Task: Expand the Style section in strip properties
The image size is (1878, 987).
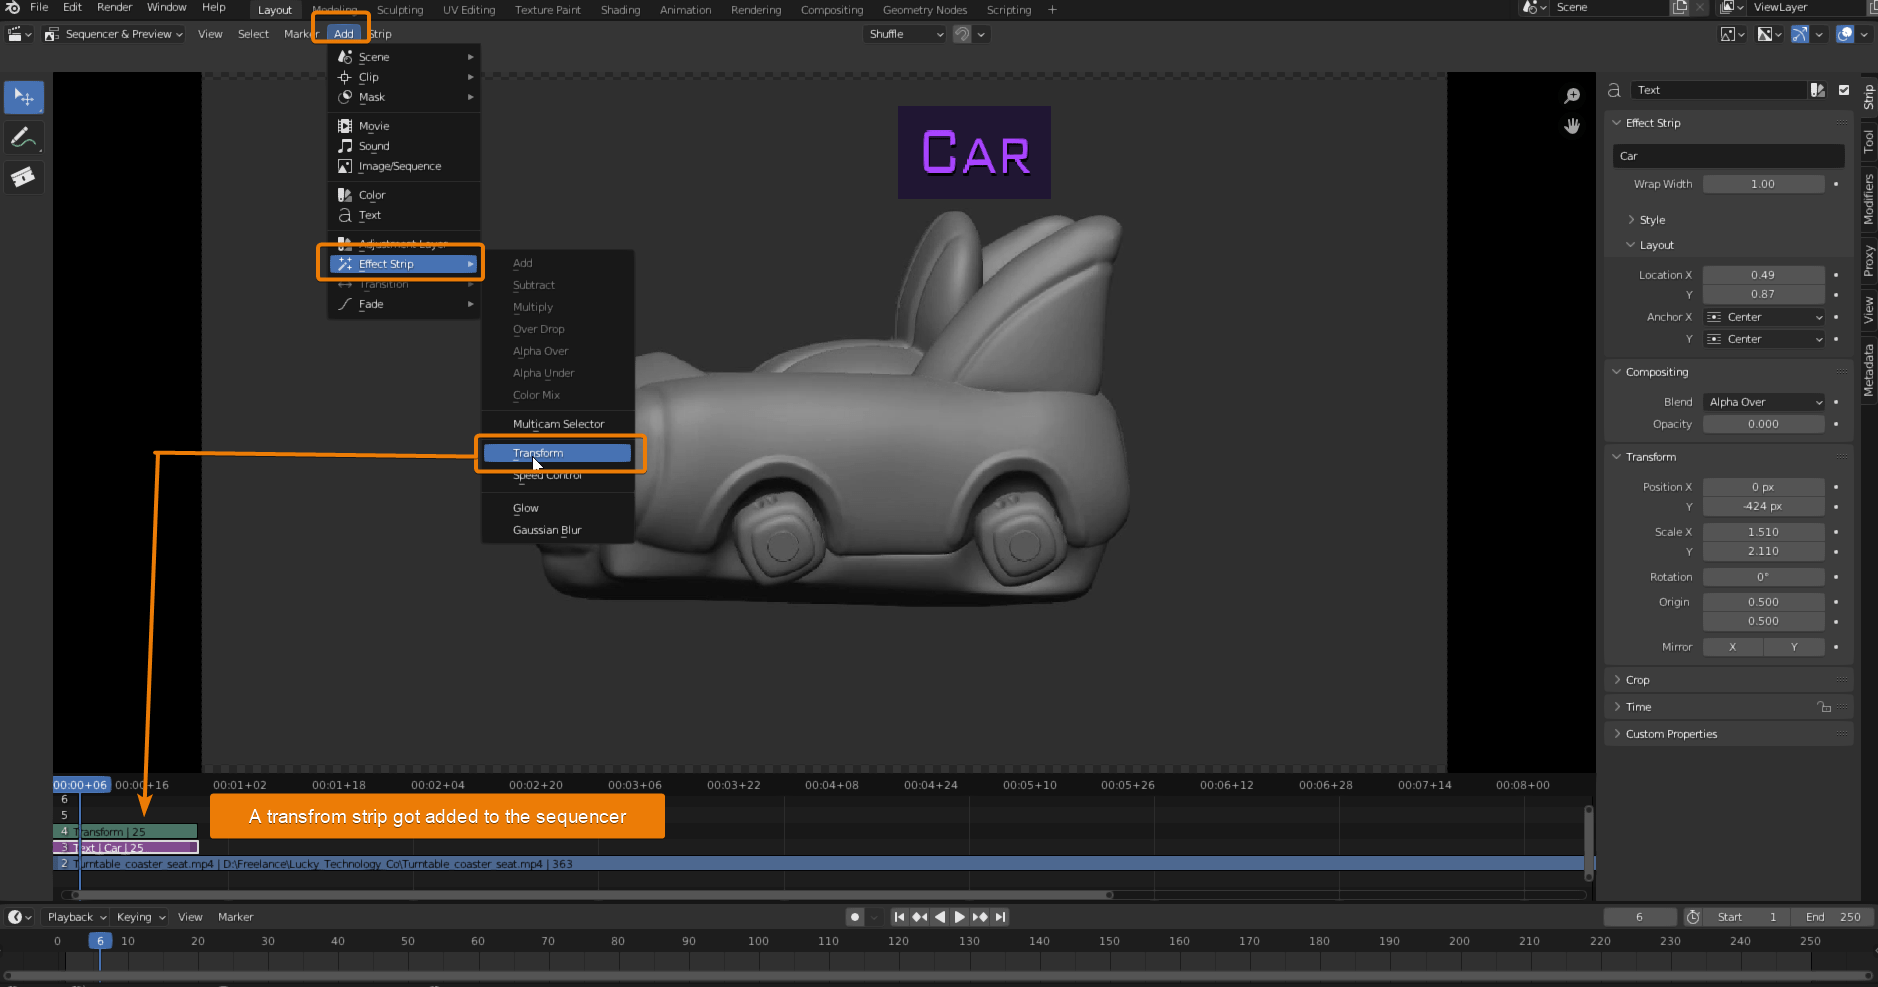Action: click(1650, 219)
